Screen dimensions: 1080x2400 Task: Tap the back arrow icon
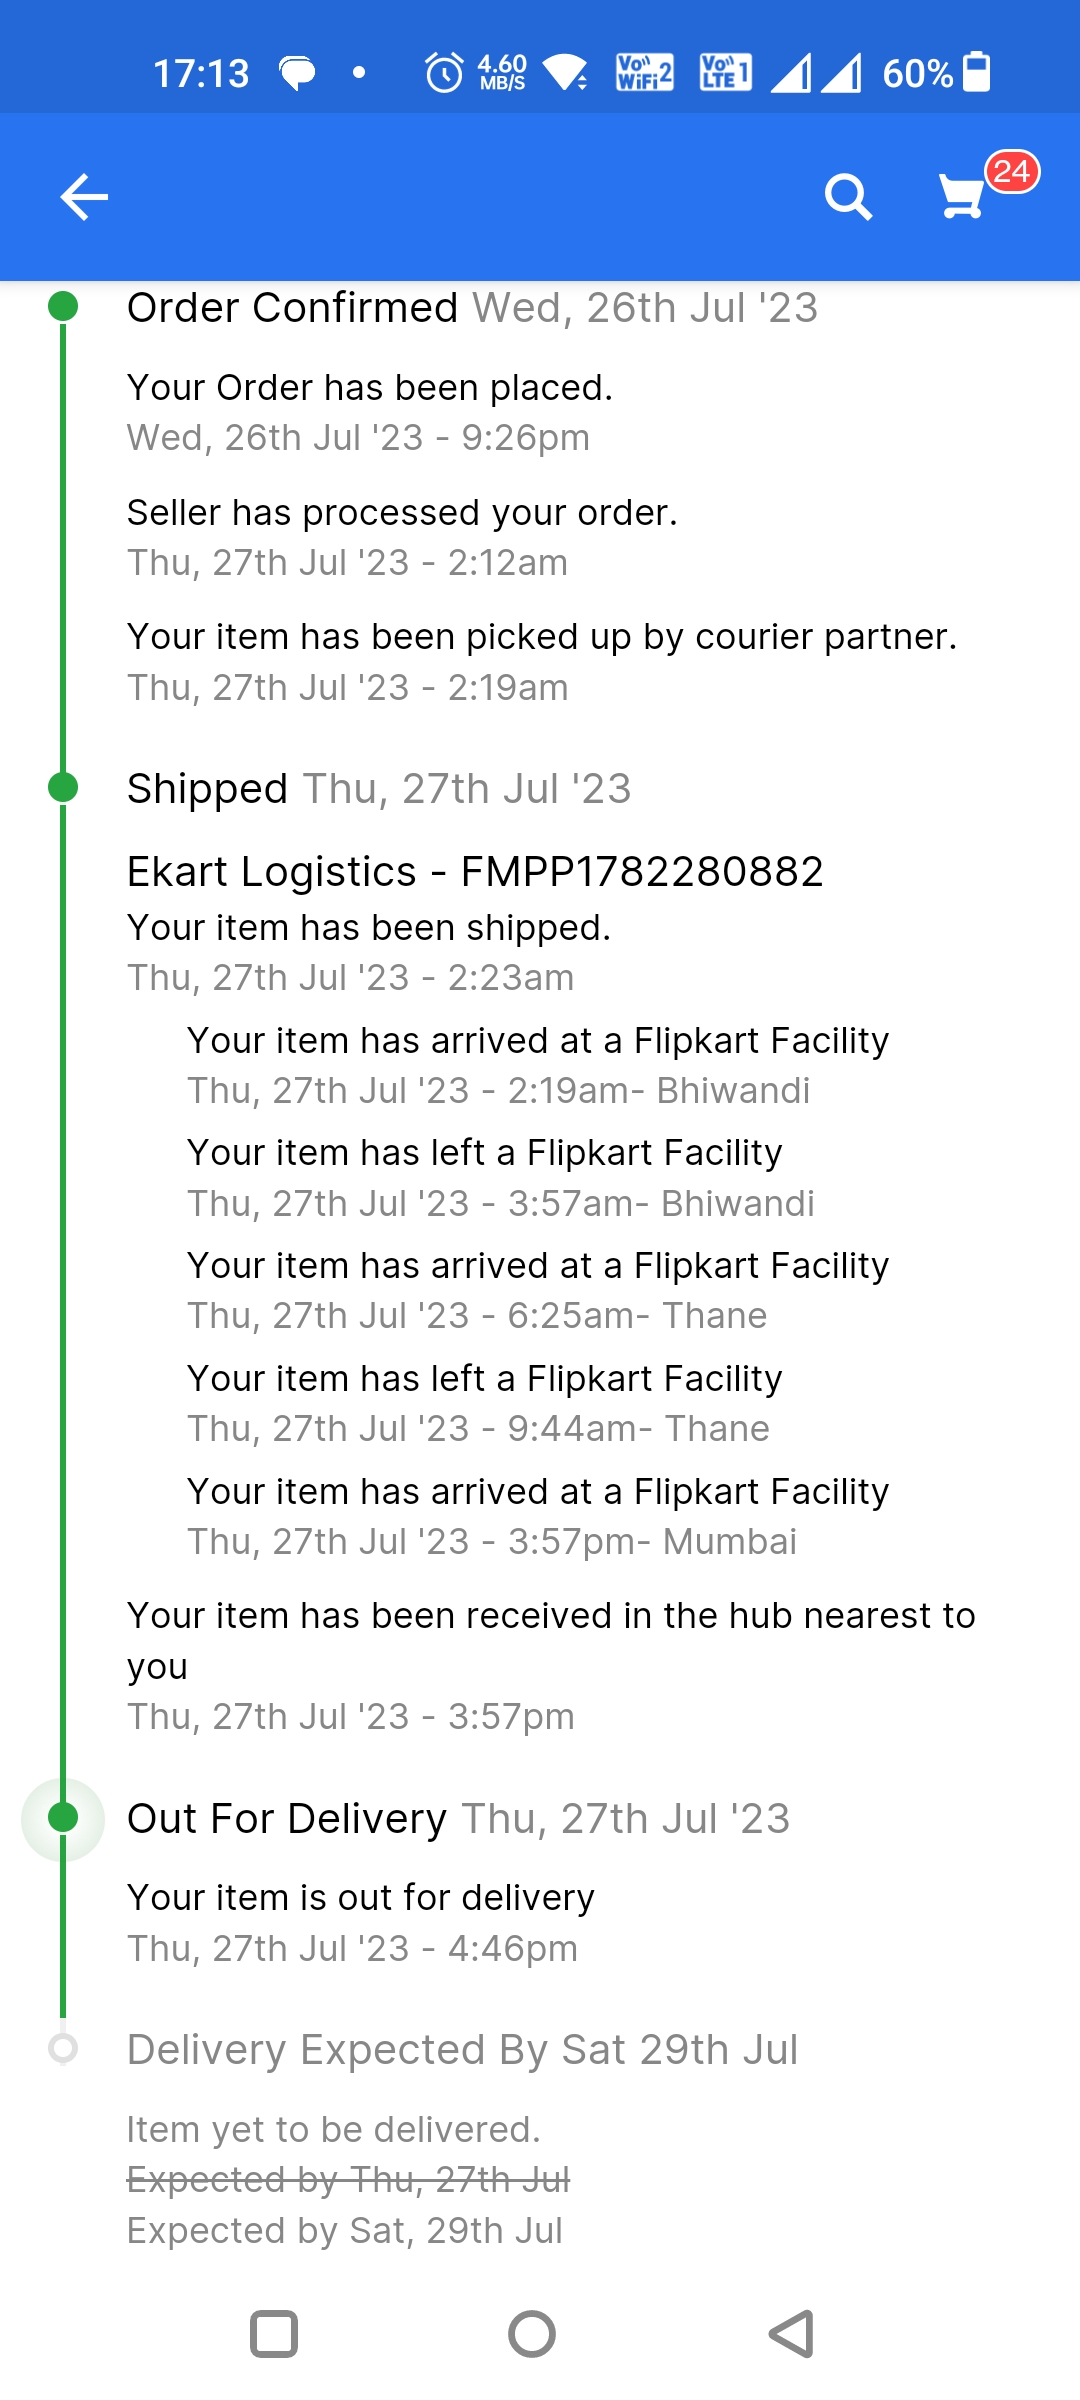[x=84, y=196]
